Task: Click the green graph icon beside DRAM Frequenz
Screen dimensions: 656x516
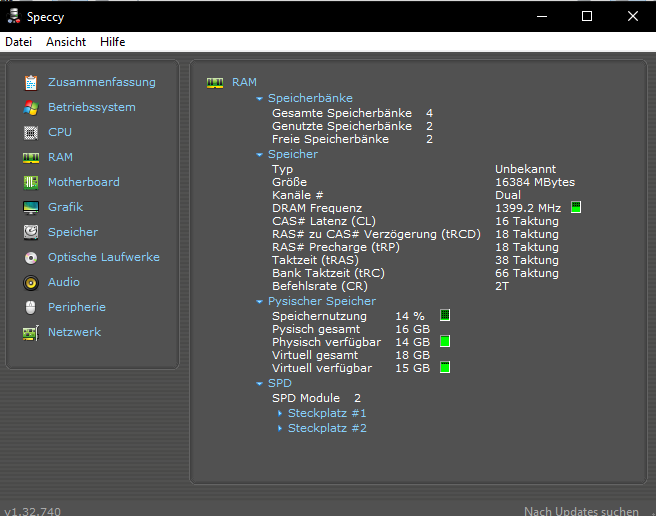Action: click(x=576, y=207)
